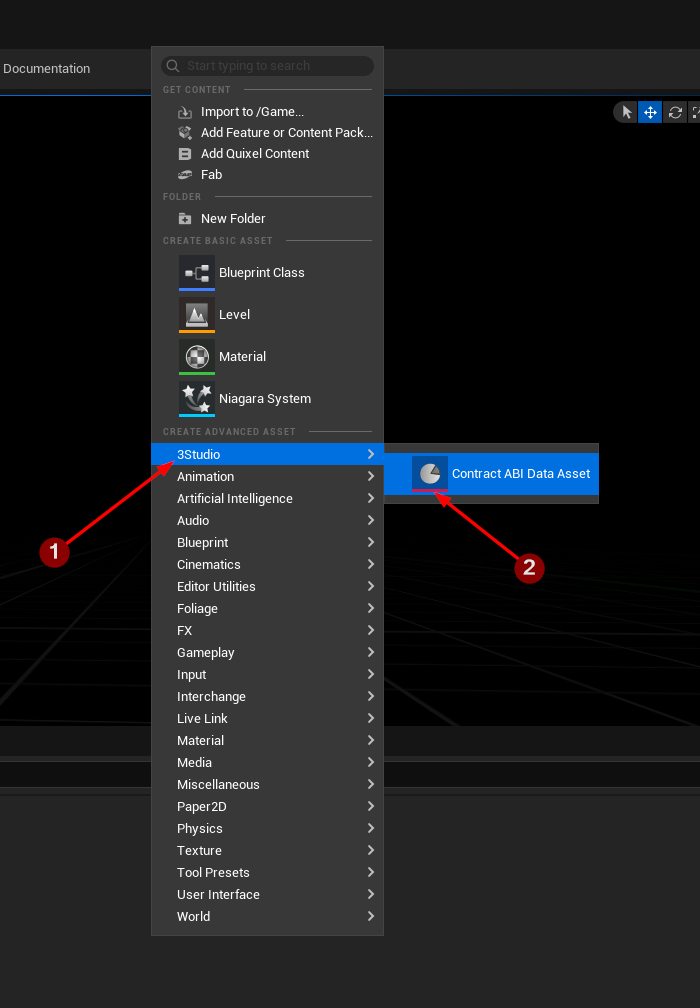
Task: Open the Physics category
Action: [267, 829]
